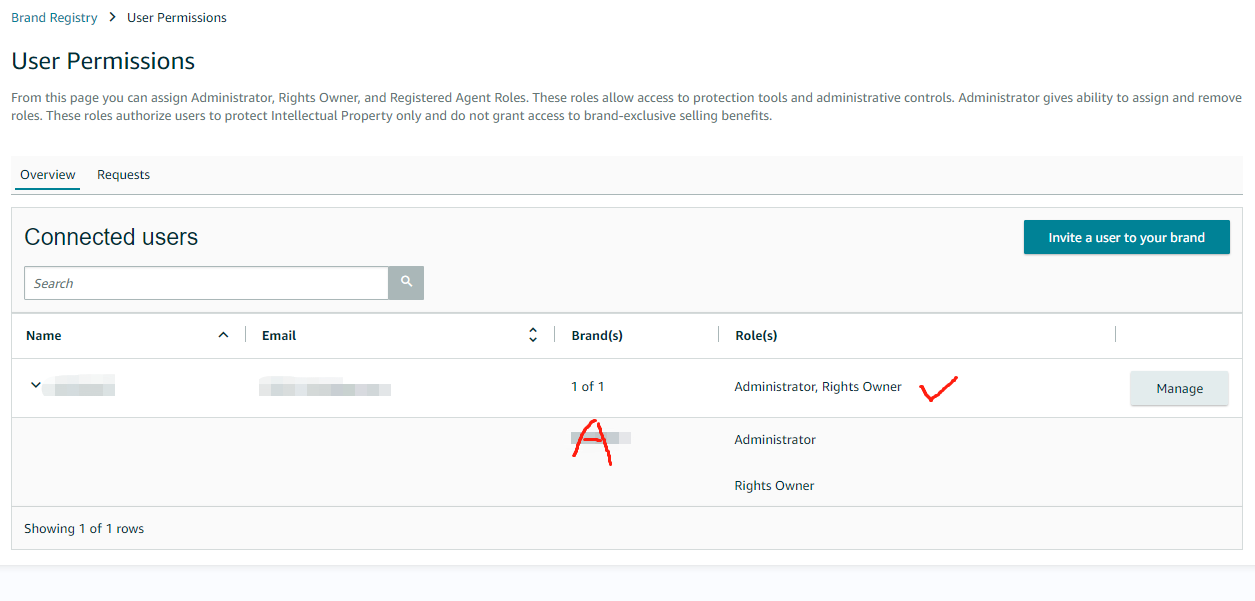Viewport: 1255px width, 601px height.
Task: Click the Name column header
Action: (x=44, y=336)
